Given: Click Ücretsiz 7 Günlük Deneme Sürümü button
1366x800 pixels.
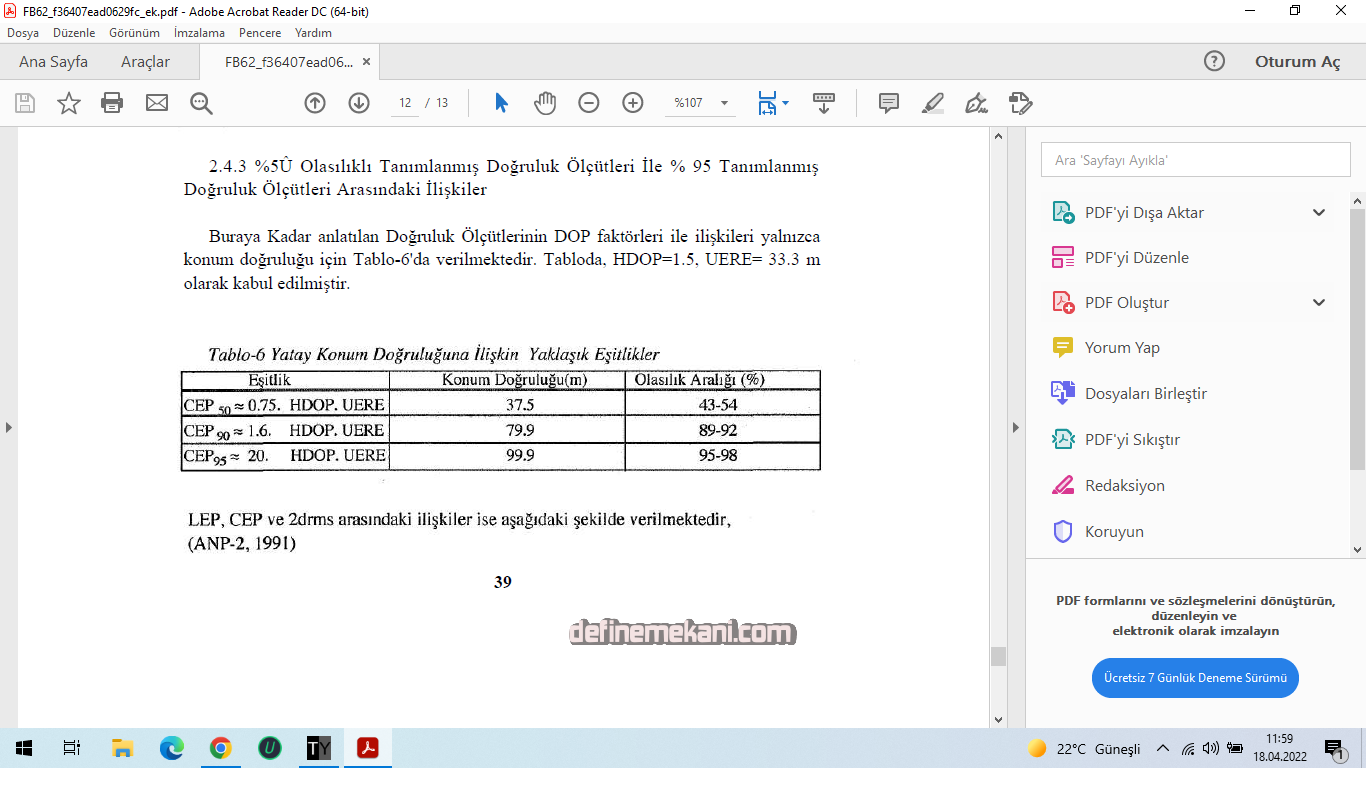Looking at the screenshot, I should click(1195, 678).
